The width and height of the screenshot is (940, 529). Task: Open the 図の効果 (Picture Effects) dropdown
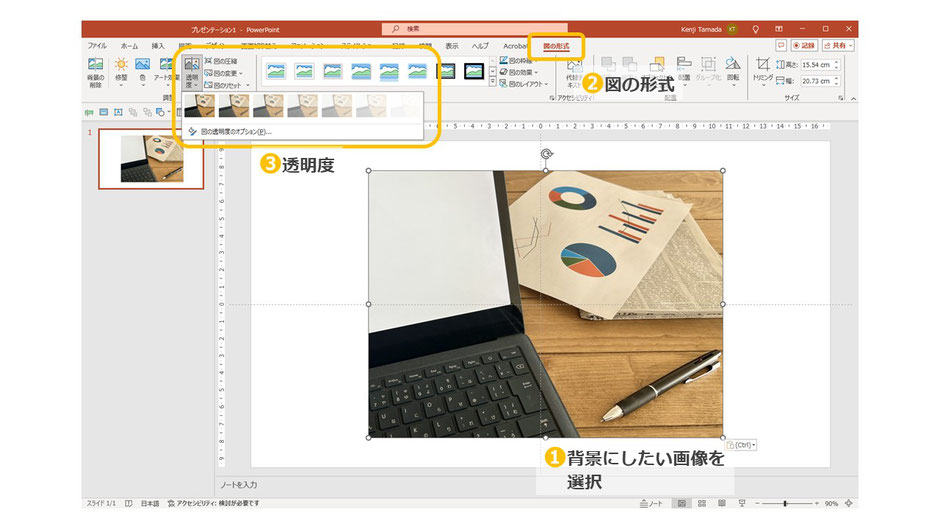[519, 72]
